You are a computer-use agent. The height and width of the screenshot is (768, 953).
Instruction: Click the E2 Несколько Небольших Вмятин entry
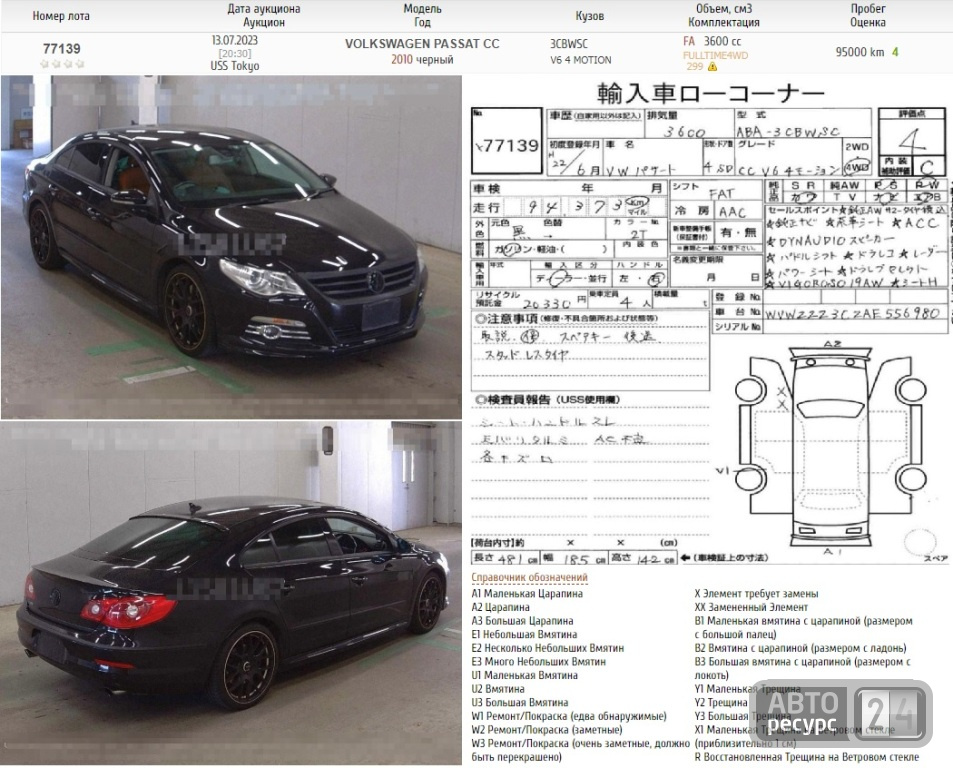(548, 648)
